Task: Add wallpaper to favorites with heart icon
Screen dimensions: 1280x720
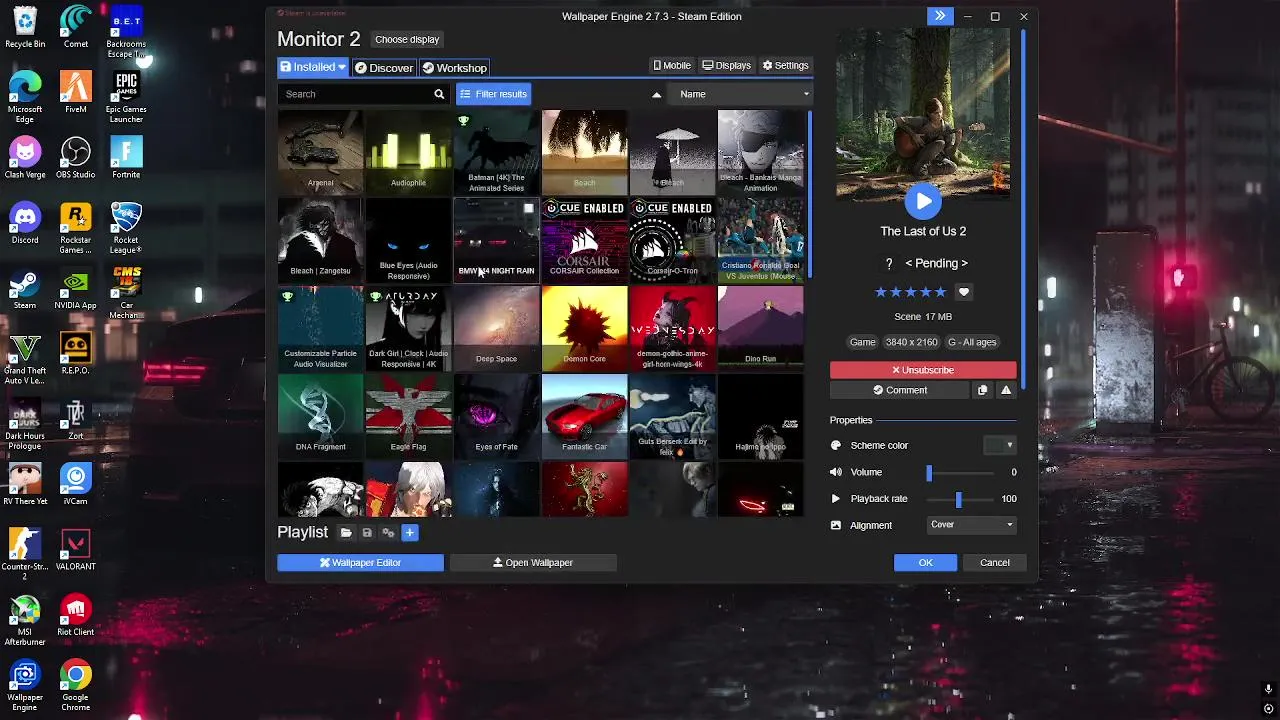Action: tap(964, 292)
